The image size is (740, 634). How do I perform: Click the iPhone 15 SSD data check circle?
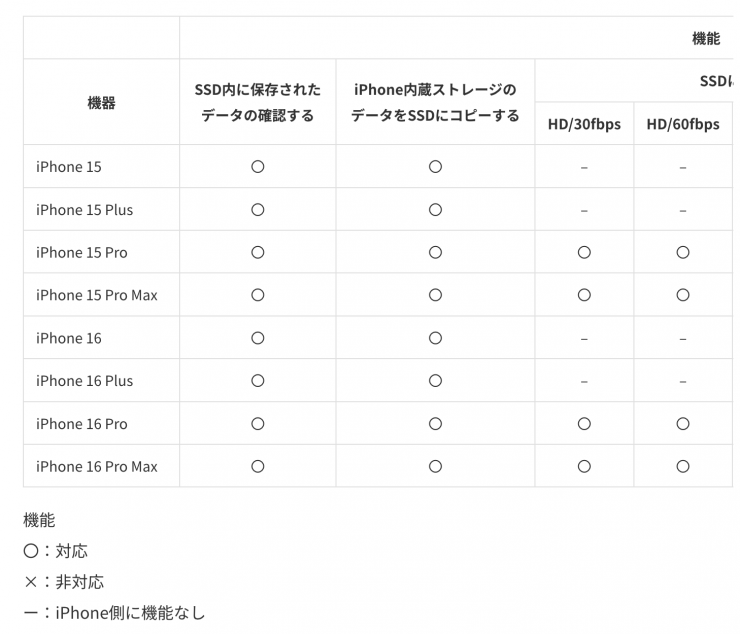point(257,167)
